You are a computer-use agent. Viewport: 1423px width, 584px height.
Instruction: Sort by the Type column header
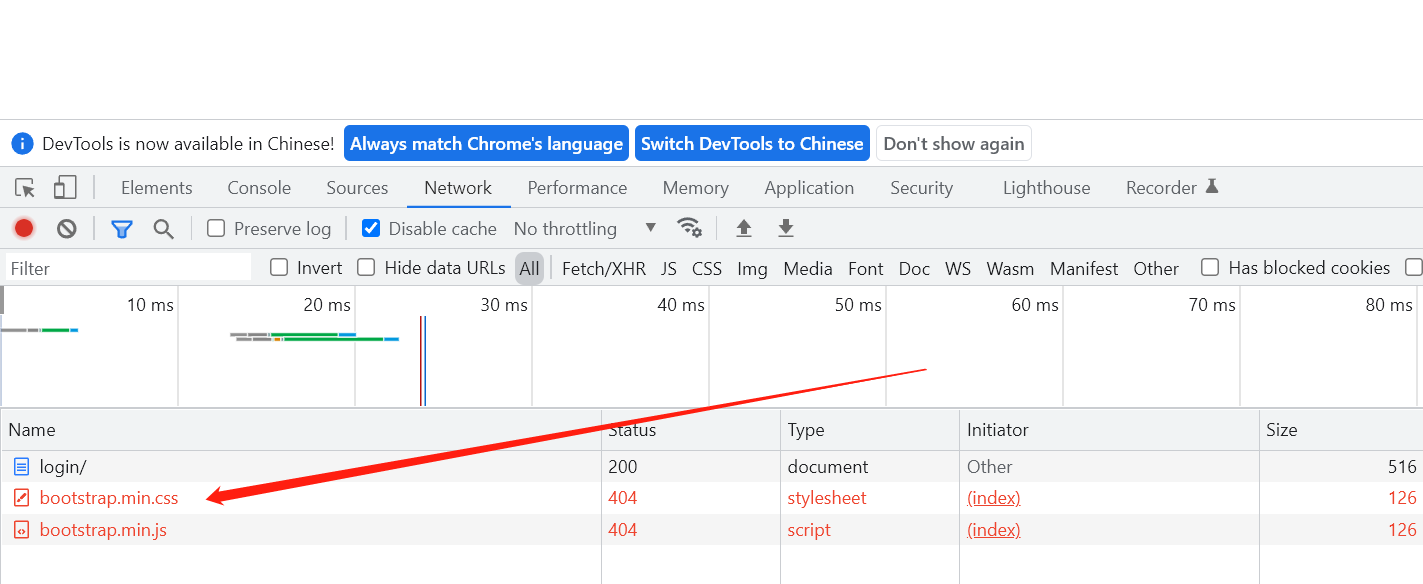click(x=870, y=430)
